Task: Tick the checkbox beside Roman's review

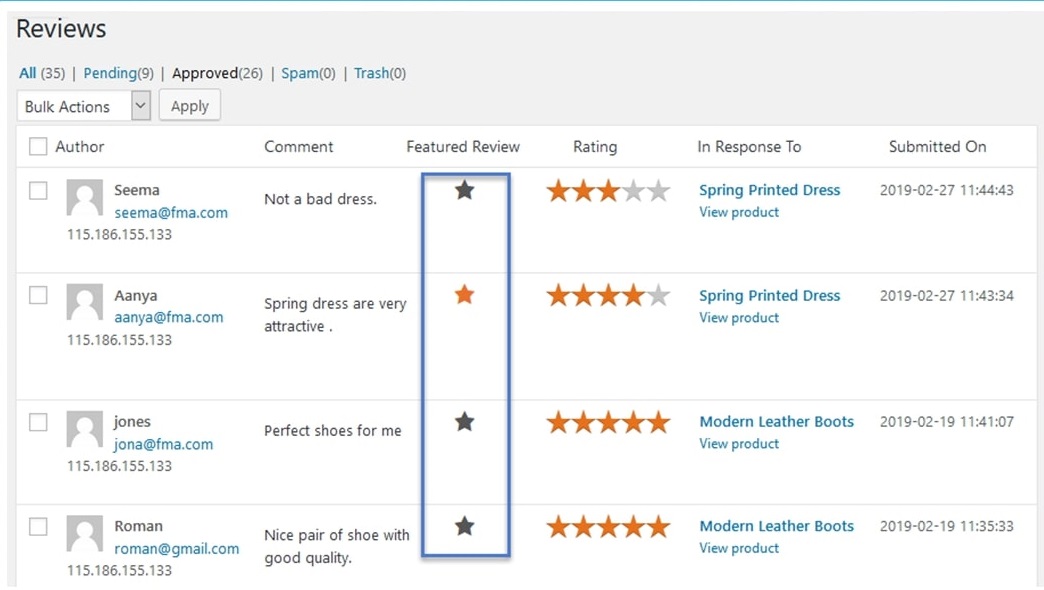Action: (x=38, y=527)
